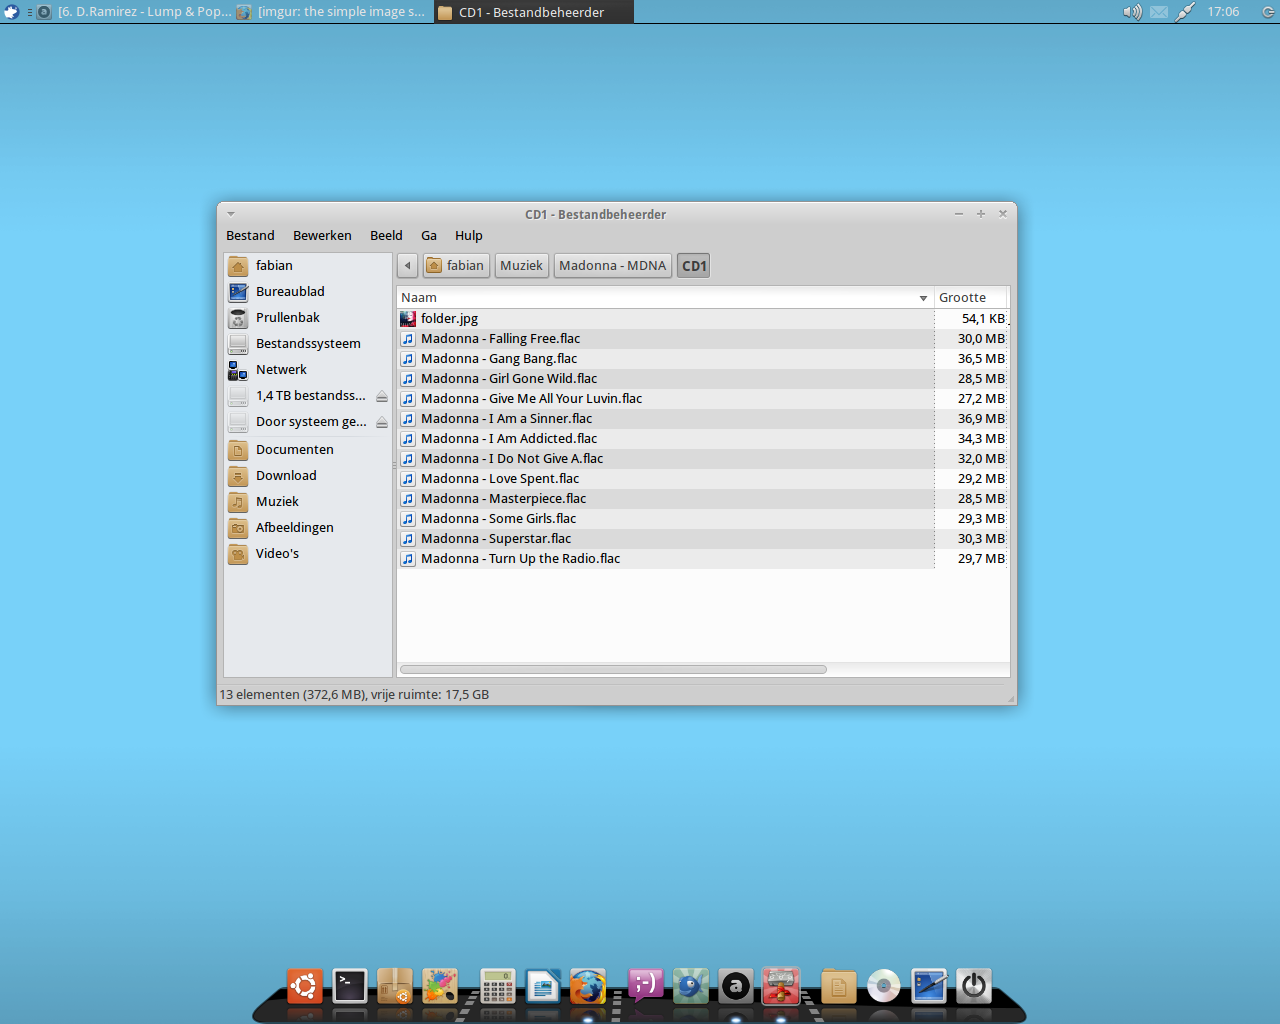Screen dimensions: 1280x1024
Task: Click the volume icon in top panel
Action: pyautogui.click(x=1132, y=12)
